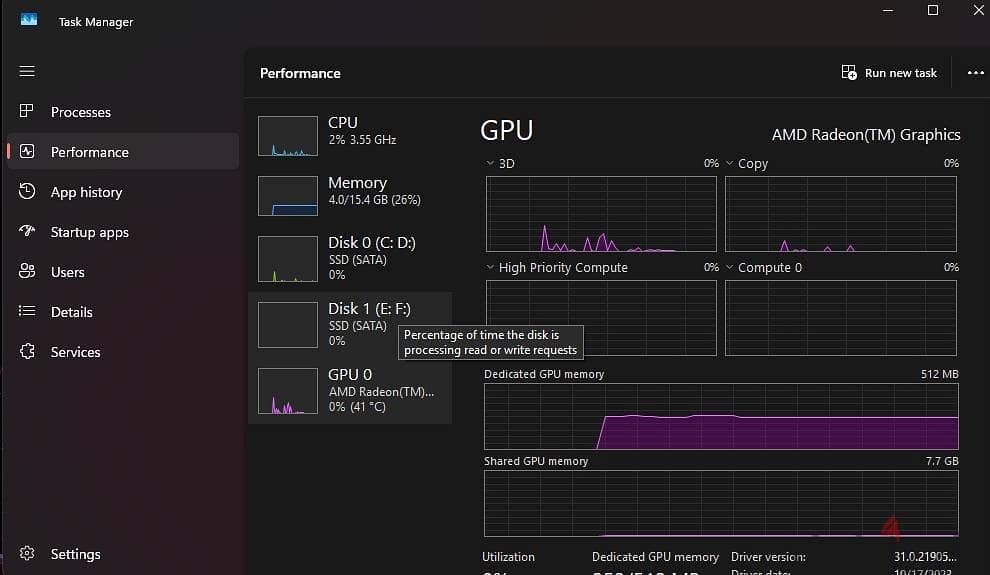Open Settings label in sidebar
This screenshot has height=575, width=990.
[x=75, y=554]
